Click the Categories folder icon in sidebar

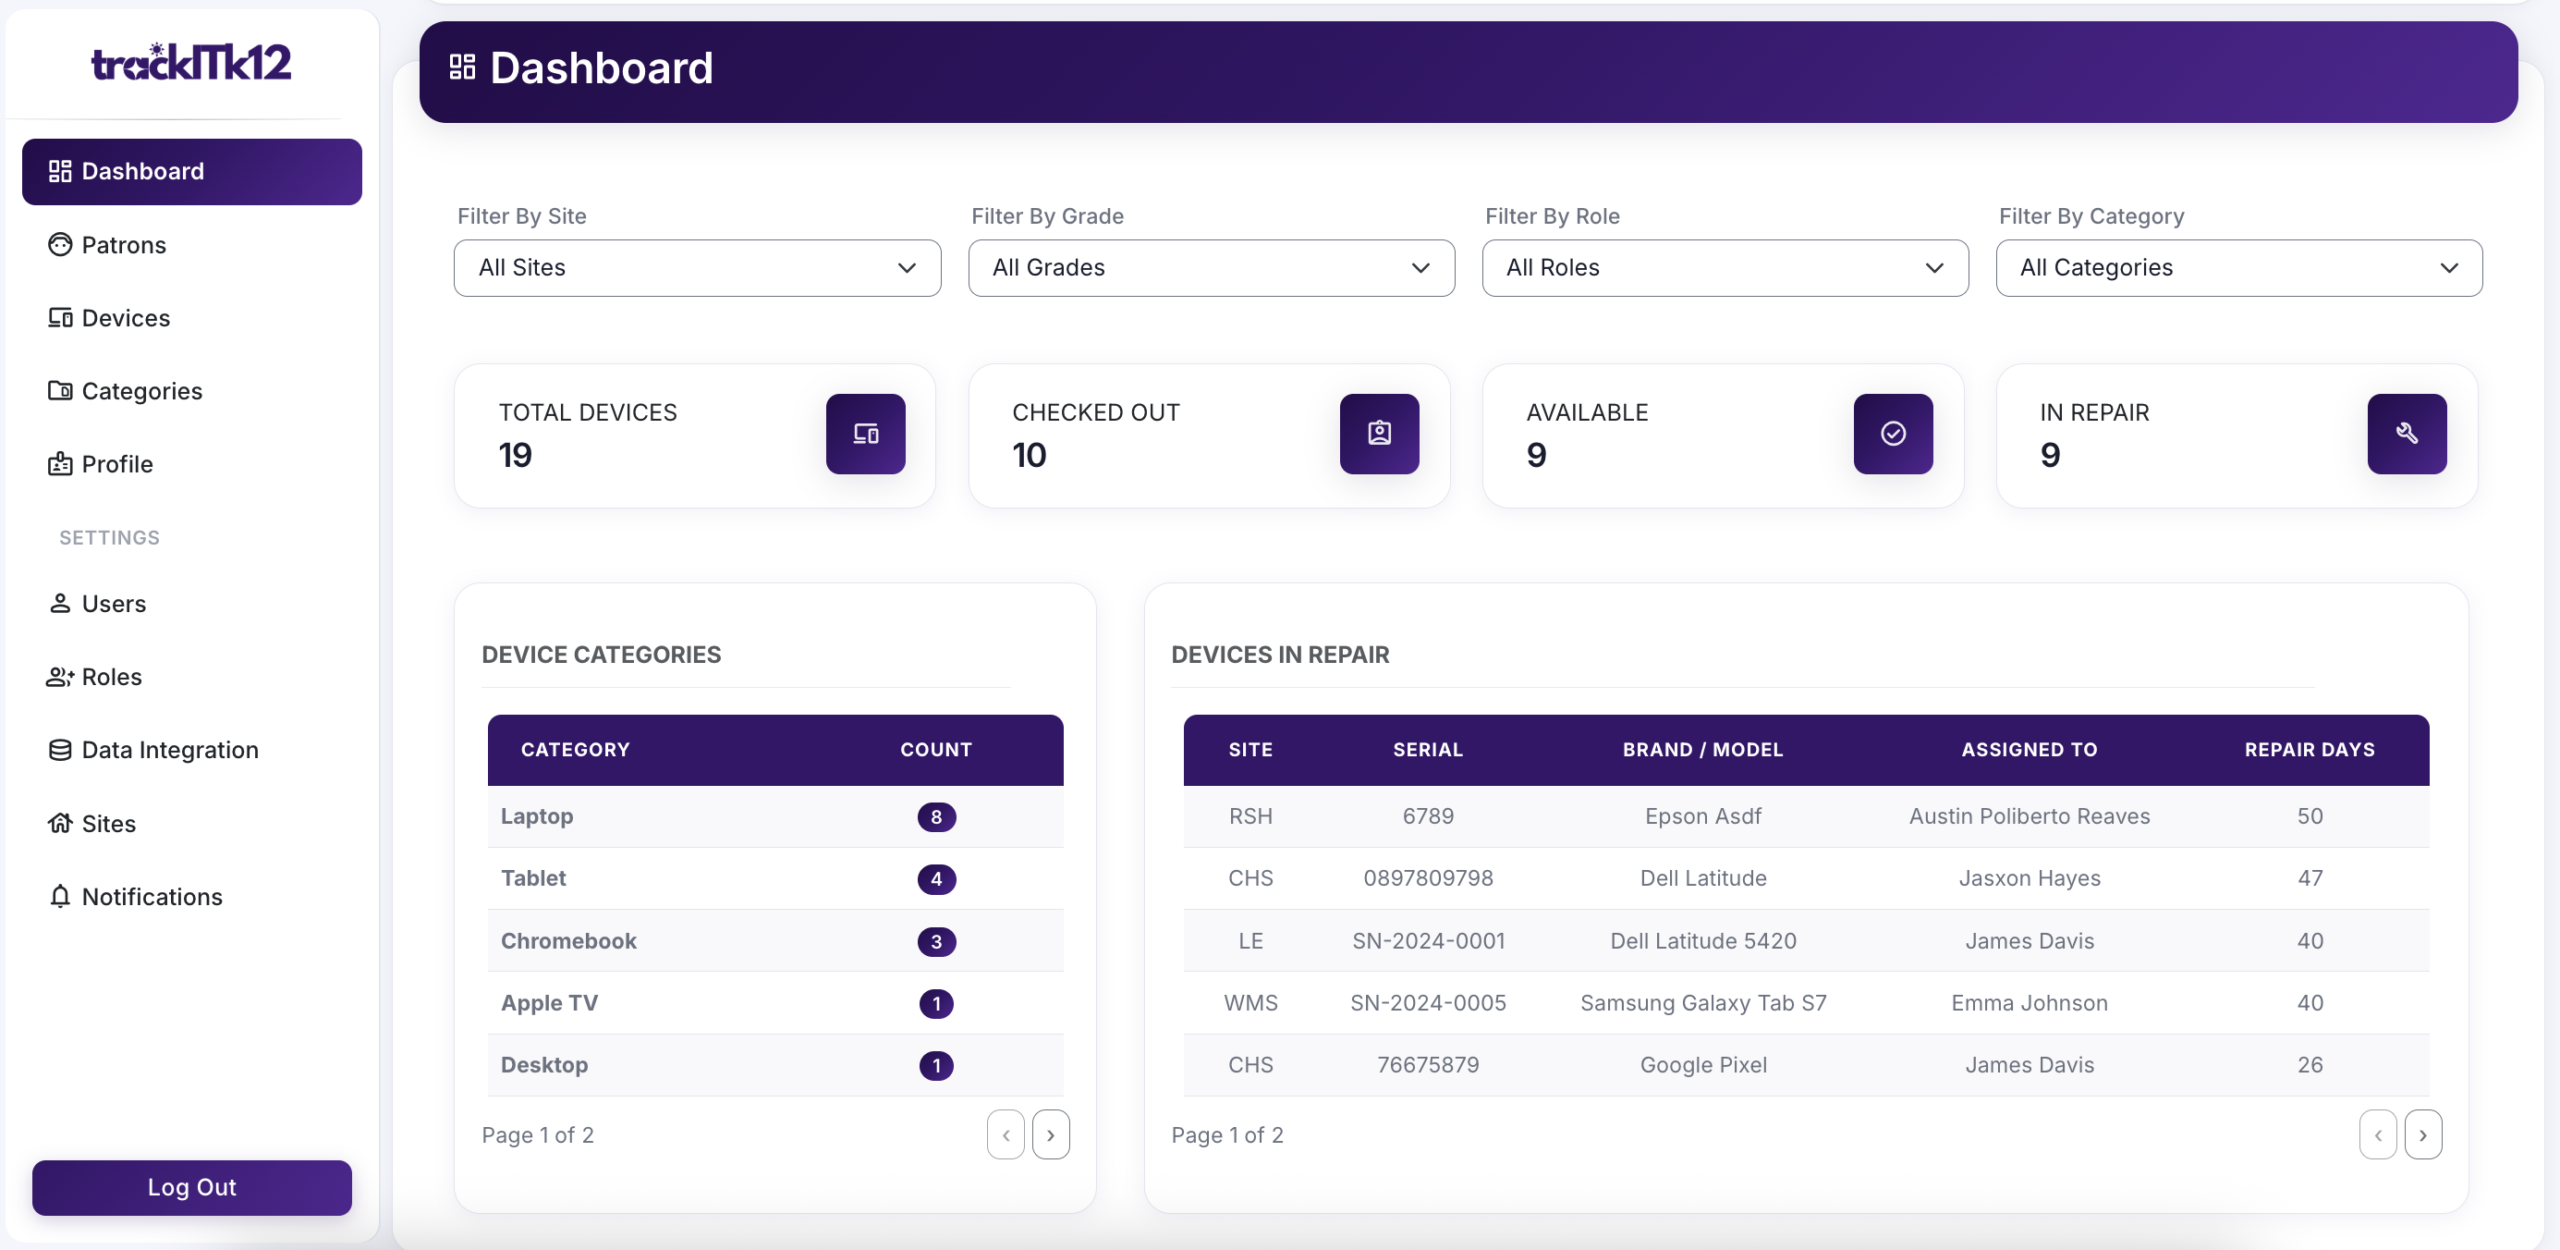(60, 391)
